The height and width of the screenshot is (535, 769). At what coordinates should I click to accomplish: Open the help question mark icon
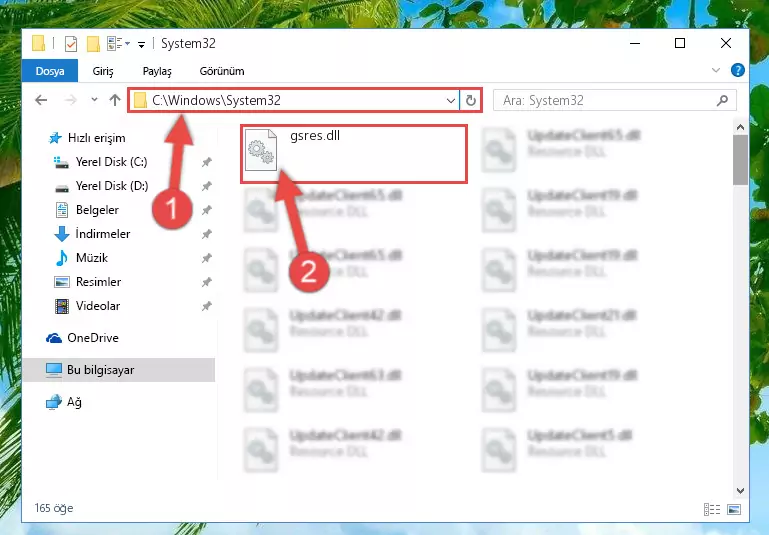pyautogui.click(x=738, y=70)
